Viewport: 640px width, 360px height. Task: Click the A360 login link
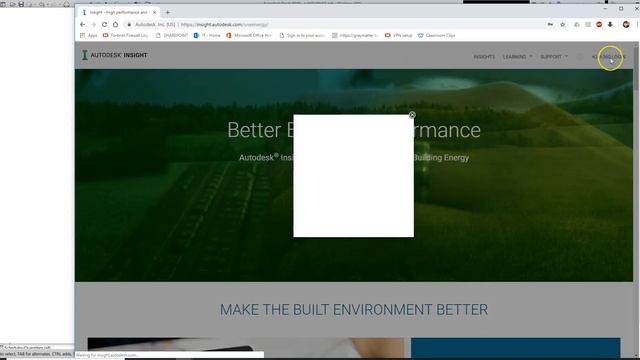[x=609, y=57]
